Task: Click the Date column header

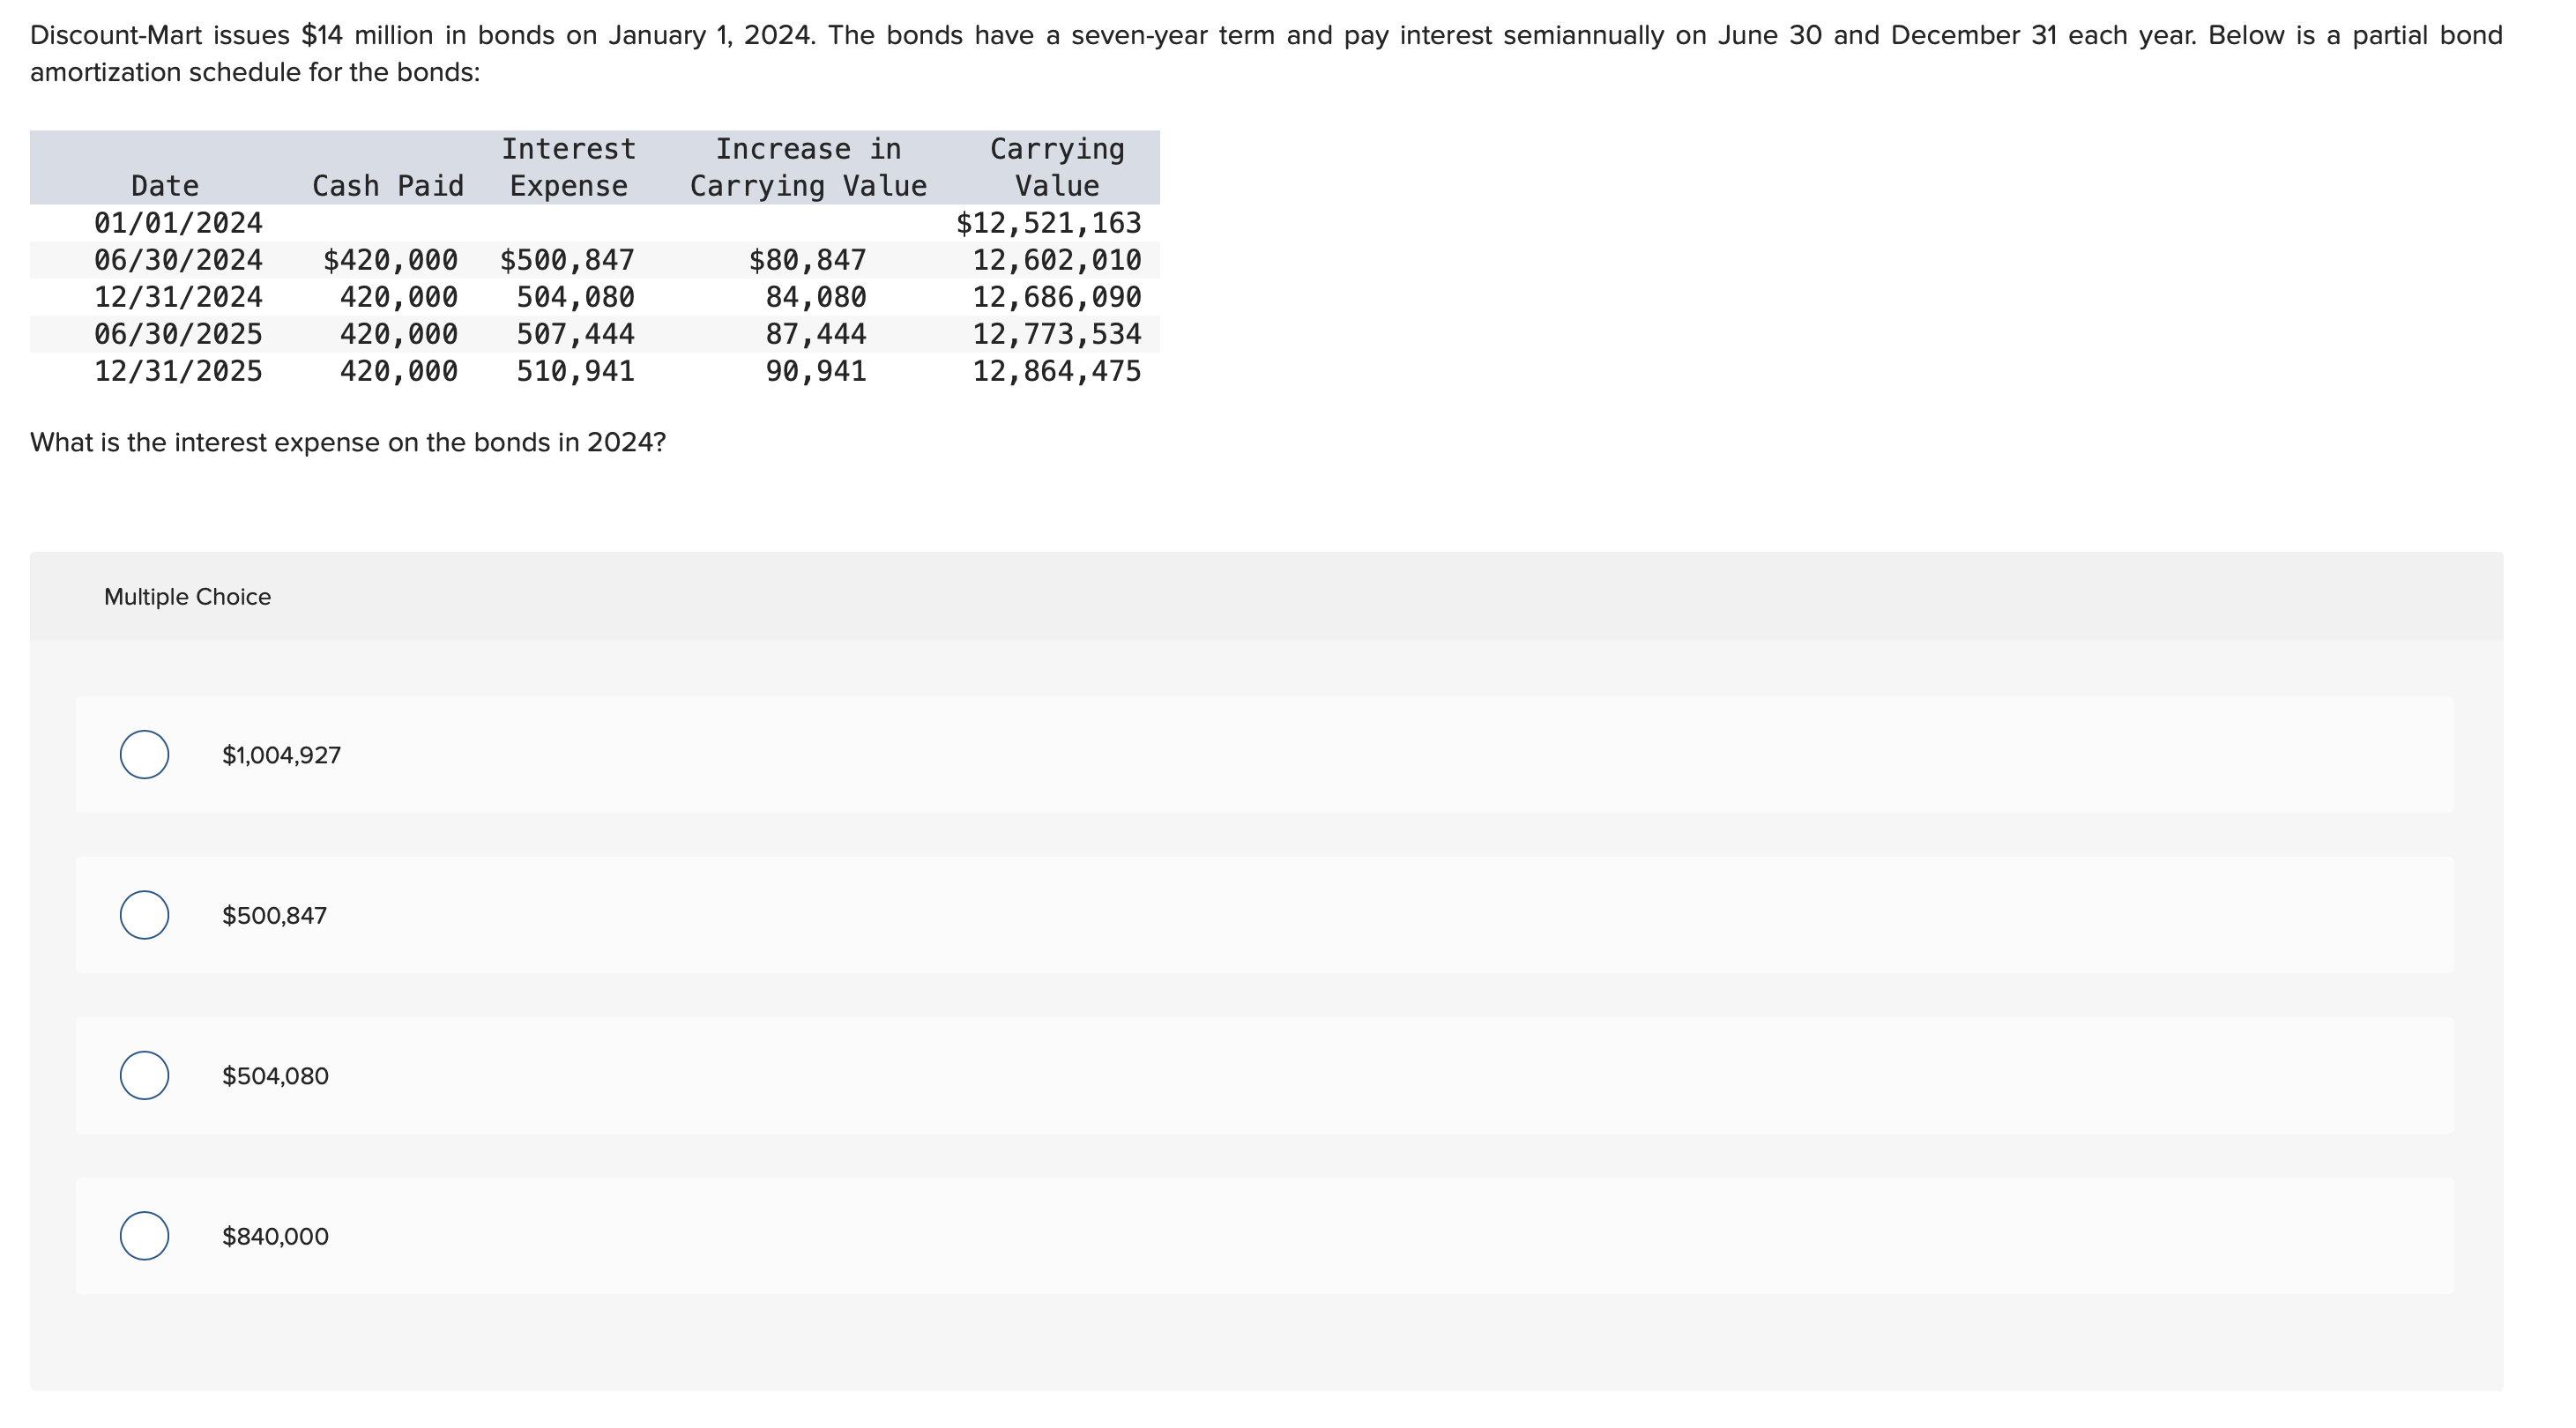Action: coord(164,185)
